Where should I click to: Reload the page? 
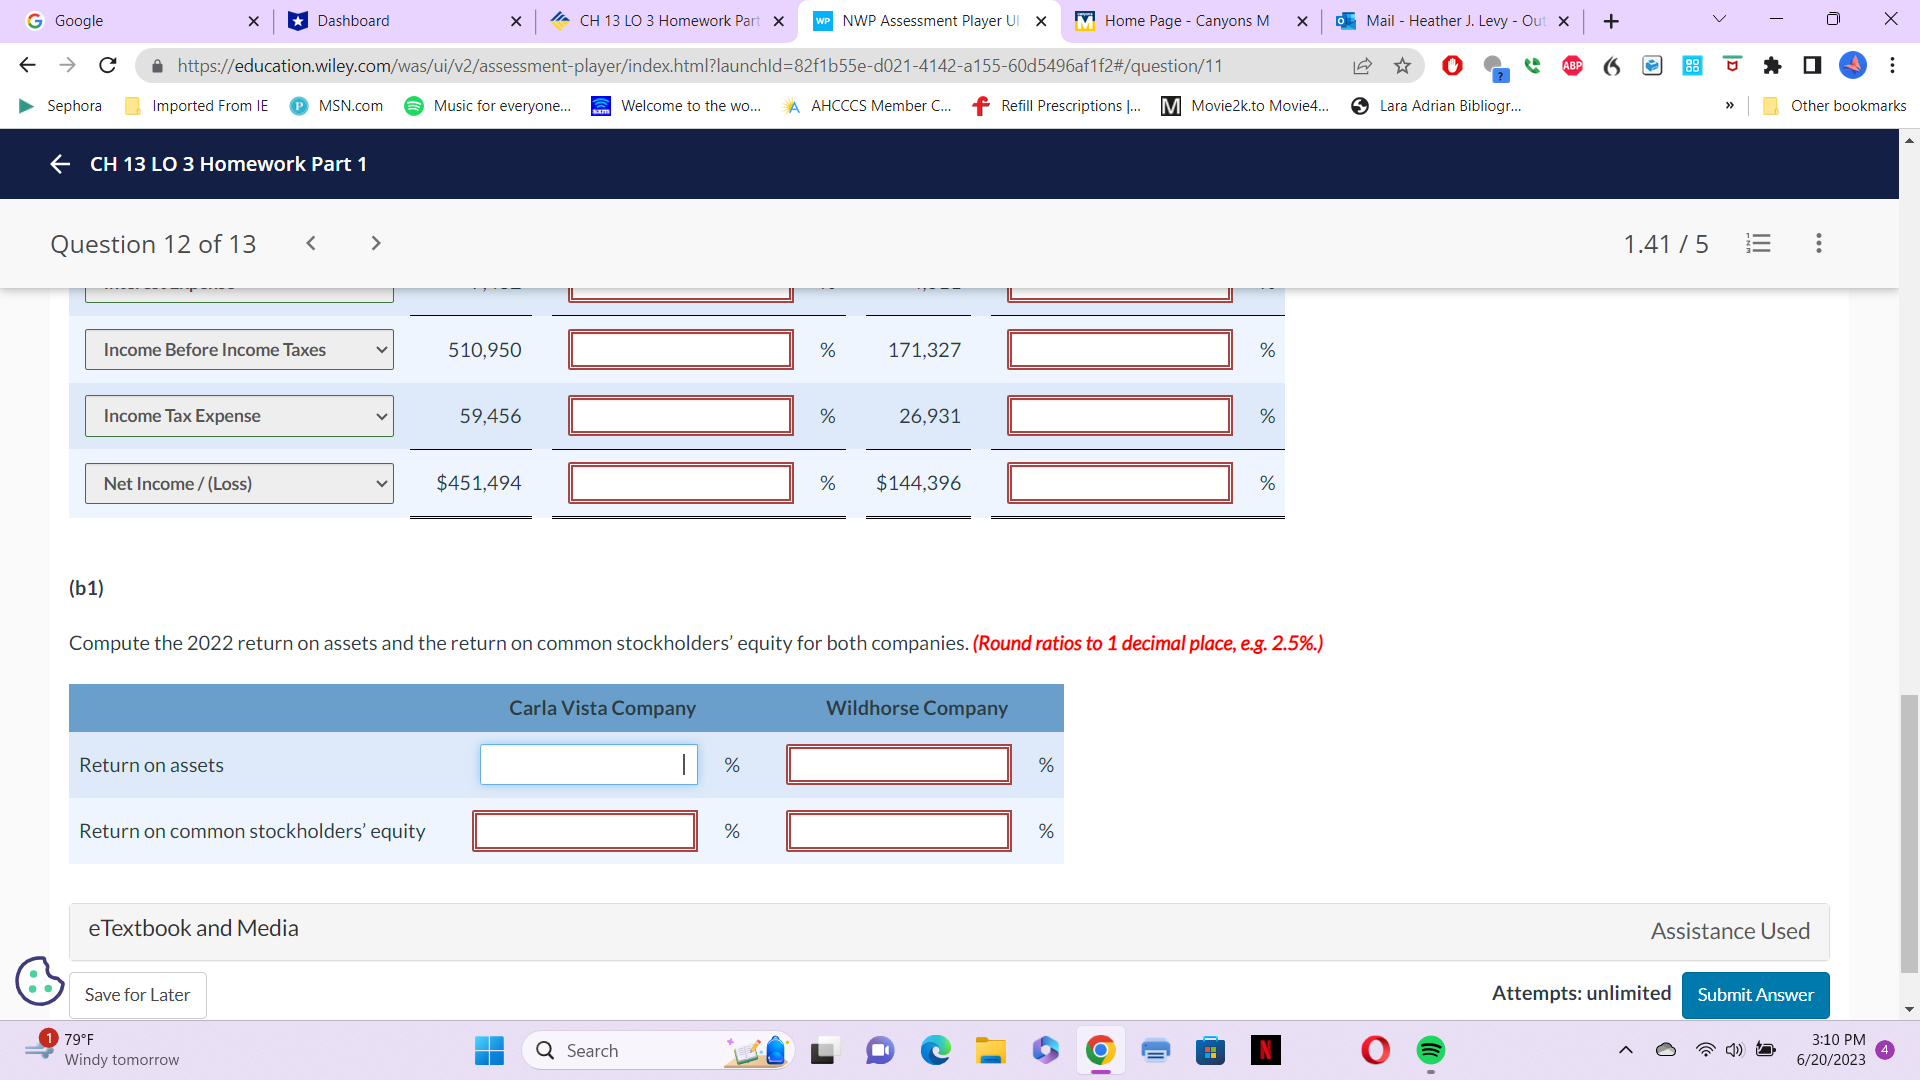[x=108, y=66]
